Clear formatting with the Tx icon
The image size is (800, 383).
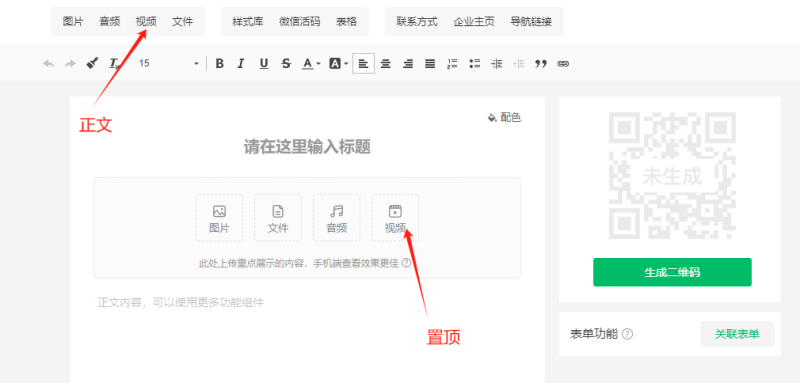114,64
